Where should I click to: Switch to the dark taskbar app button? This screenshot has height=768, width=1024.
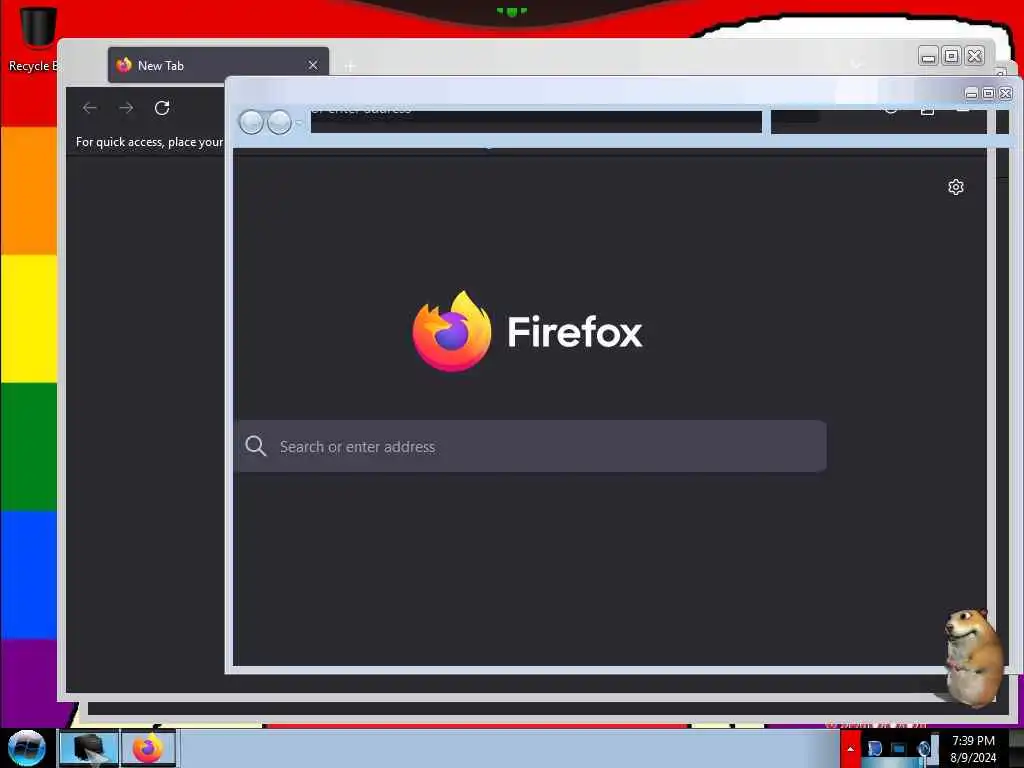click(89, 748)
